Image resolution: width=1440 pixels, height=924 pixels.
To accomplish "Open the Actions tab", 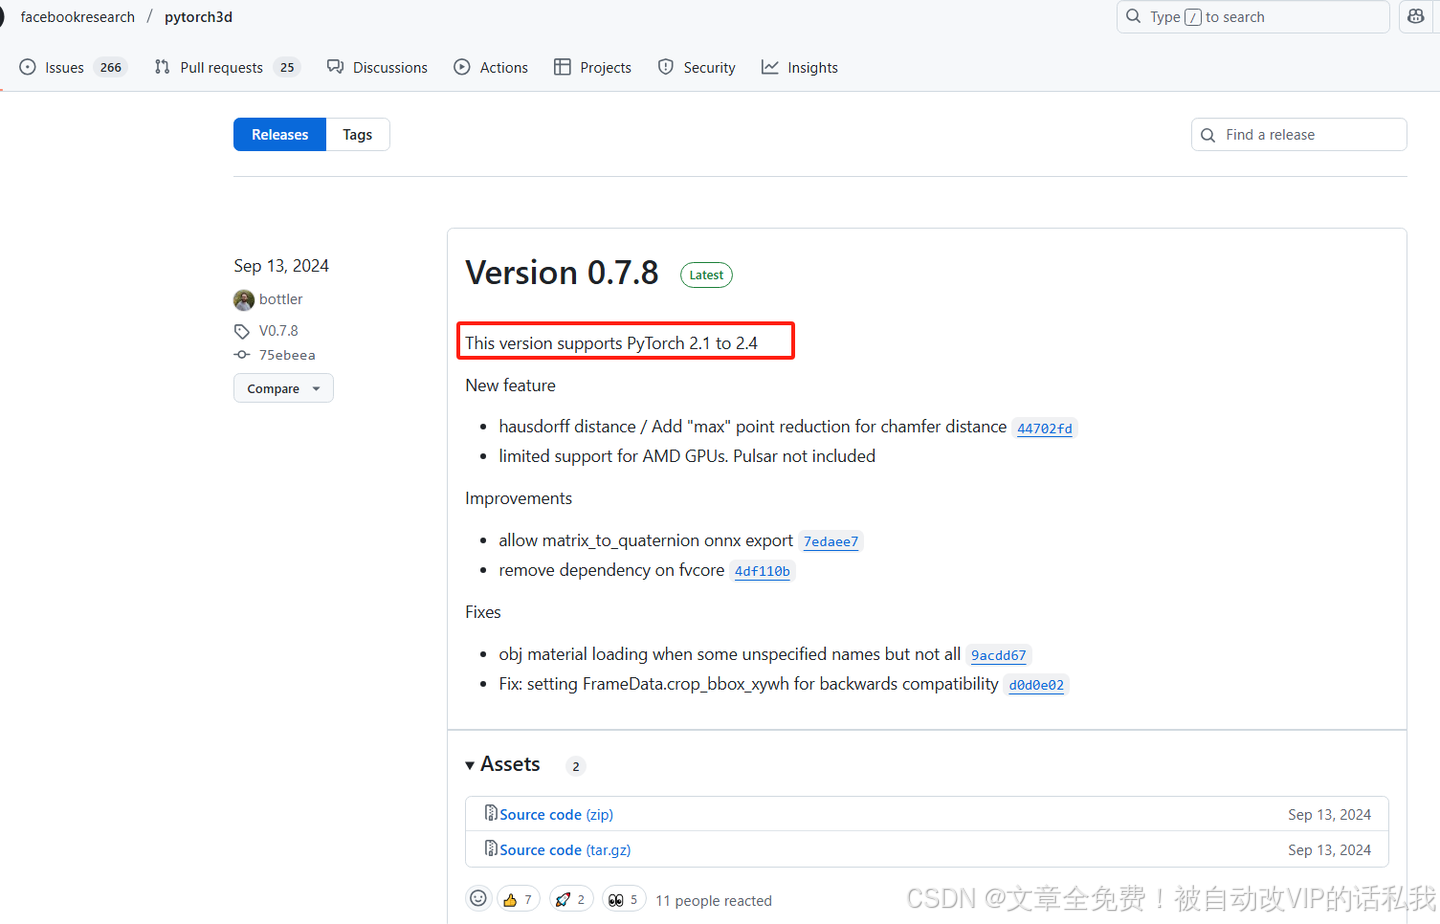I will coord(490,67).
